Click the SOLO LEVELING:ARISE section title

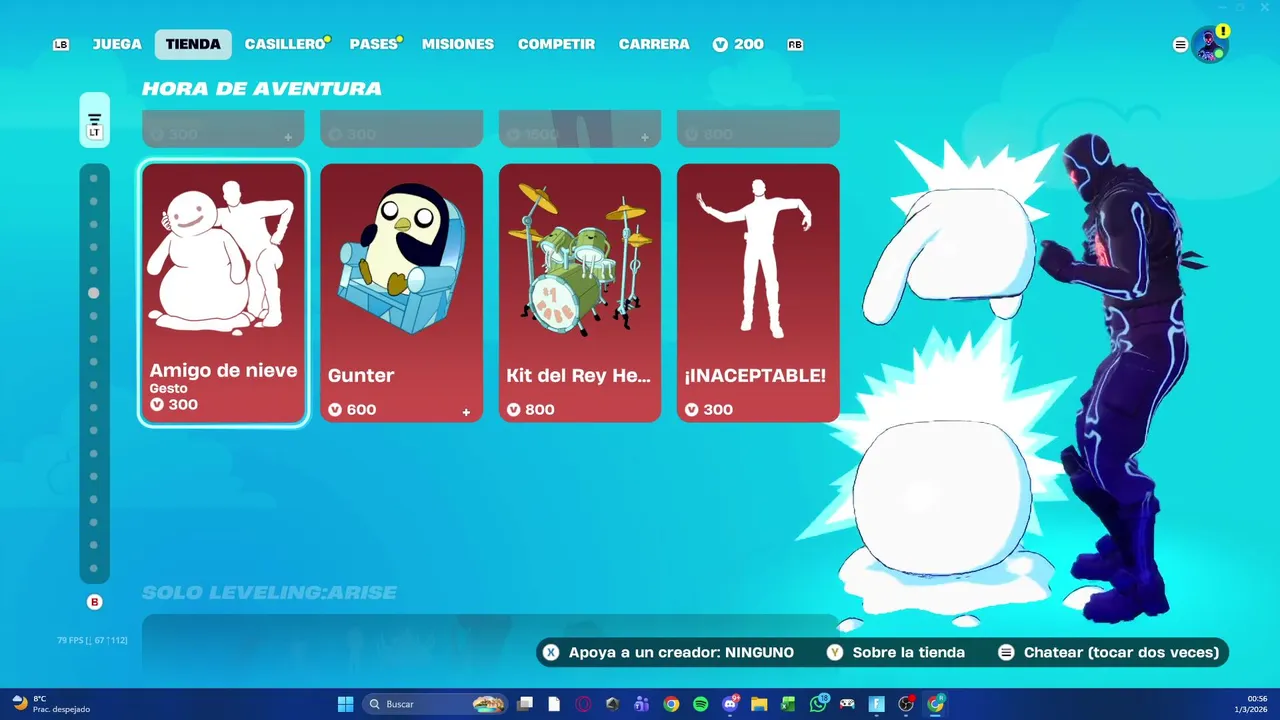pyautogui.click(x=269, y=593)
